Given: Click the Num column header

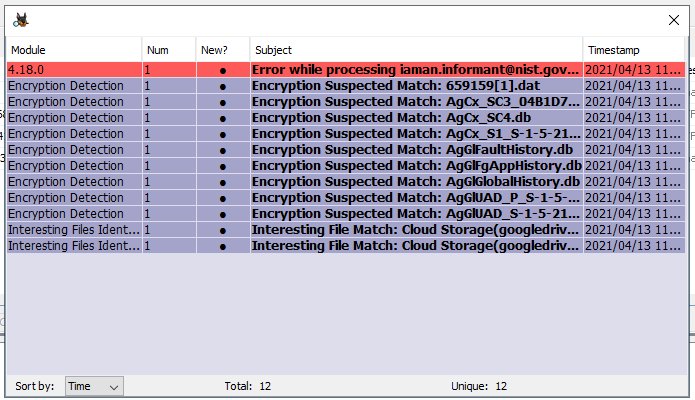Looking at the screenshot, I should coord(169,50).
